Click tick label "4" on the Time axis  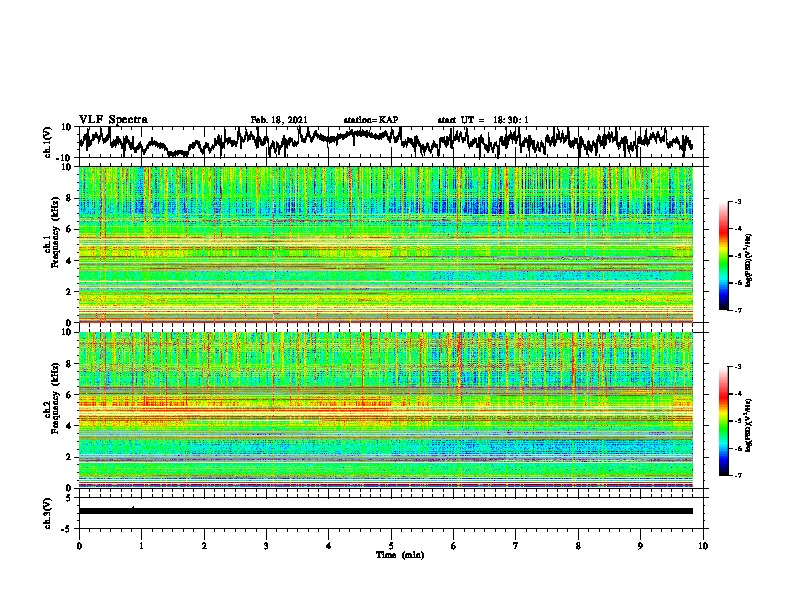tap(329, 546)
